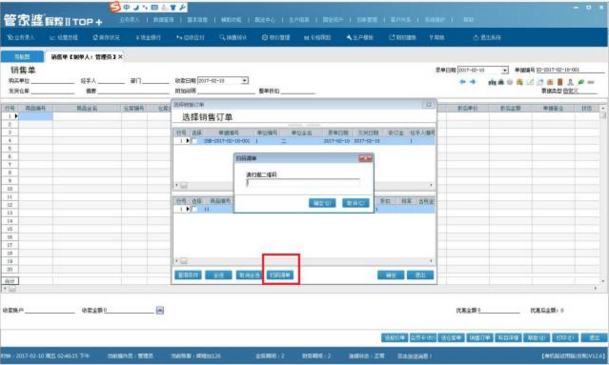The image size is (609, 365).
Task: Click the 票据类型 selector field
Action: [580, 91]
